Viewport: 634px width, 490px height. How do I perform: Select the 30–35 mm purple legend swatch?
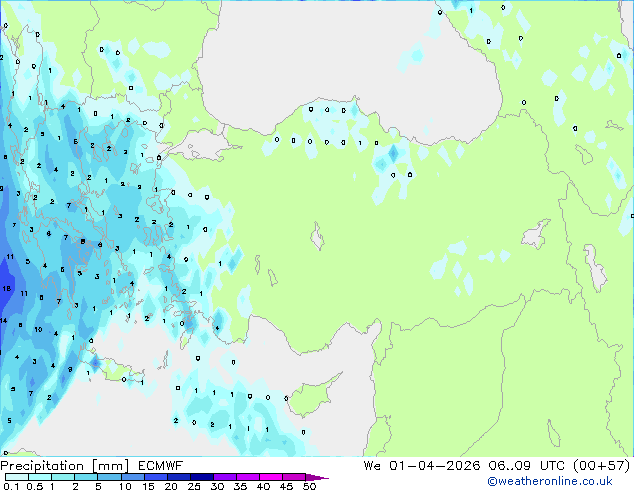[x=224, y=477]
